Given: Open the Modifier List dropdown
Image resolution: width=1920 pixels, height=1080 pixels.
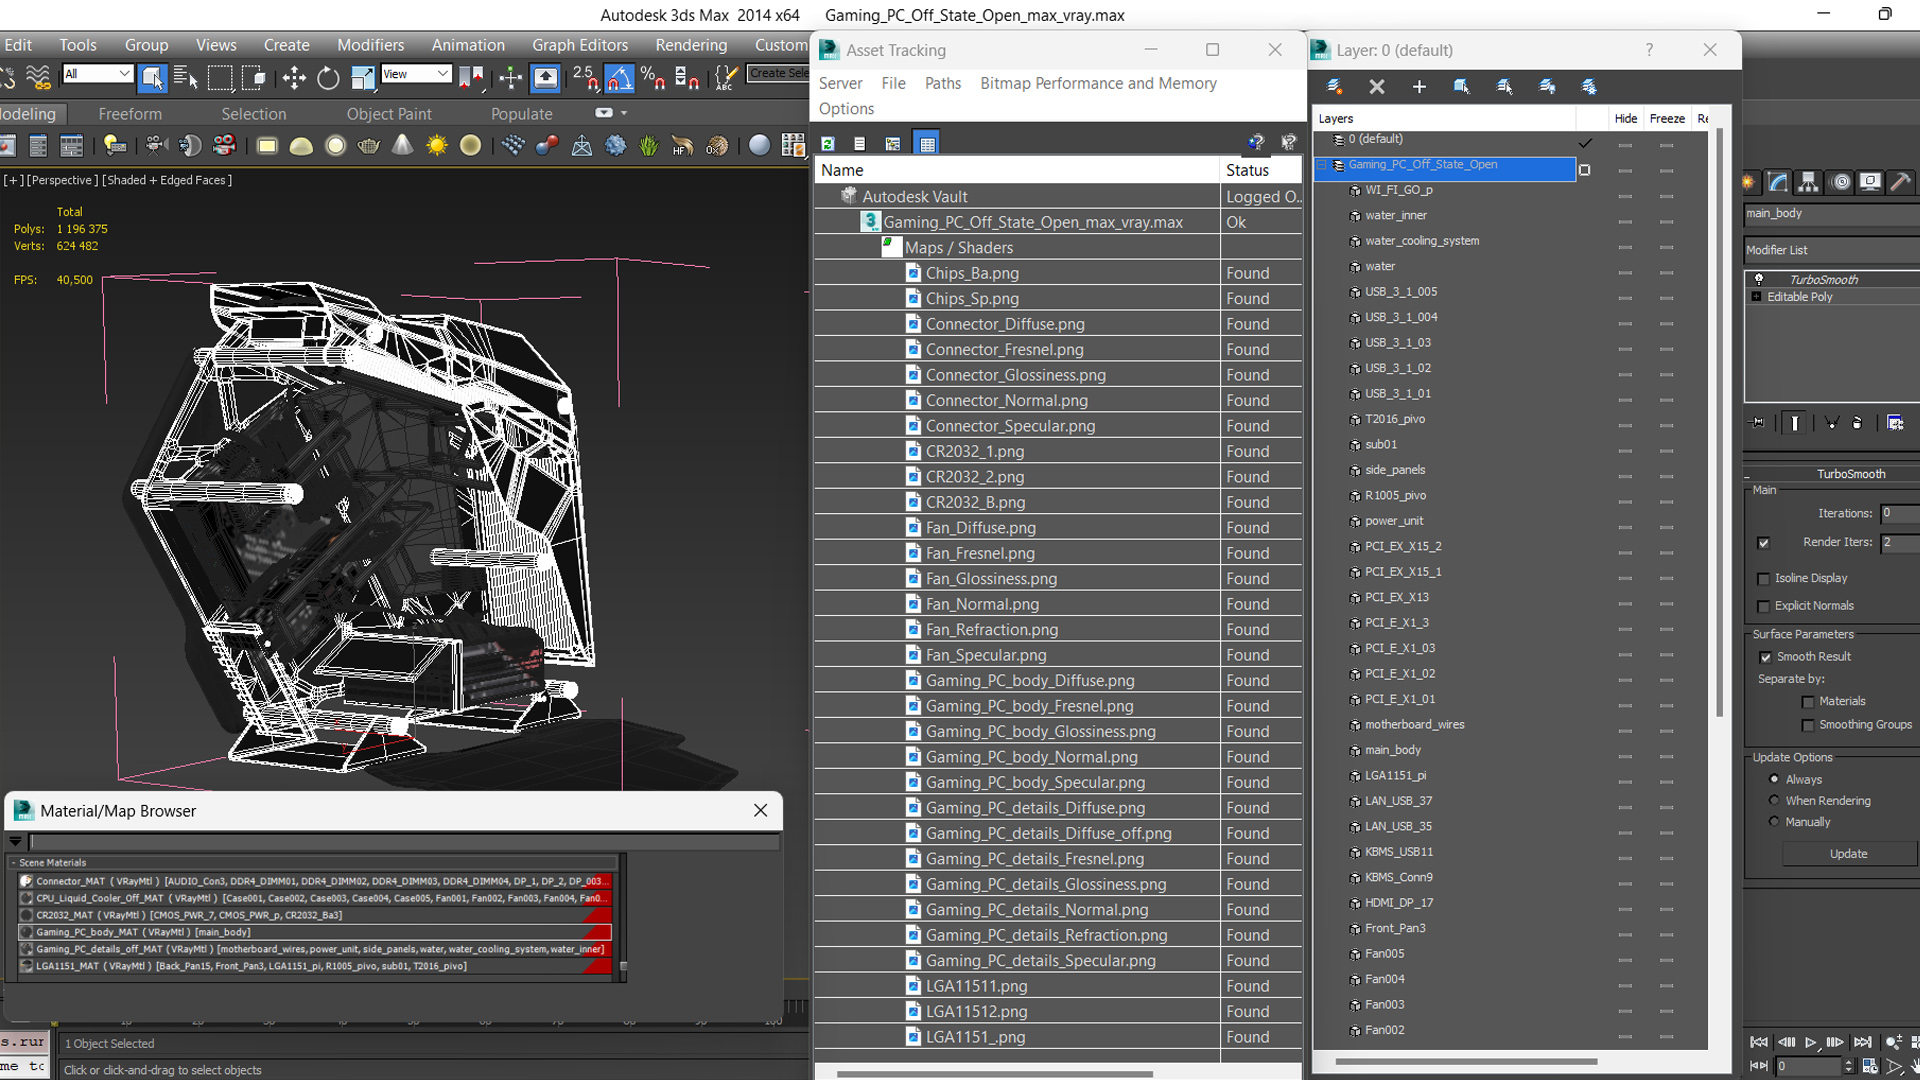Looking at the screenshot, I should click(1832, 250).
